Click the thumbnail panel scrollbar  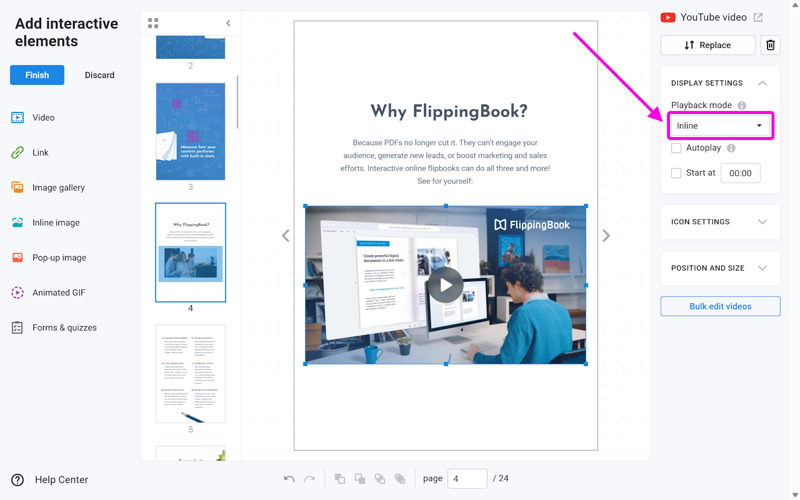[x=238, y=102]
